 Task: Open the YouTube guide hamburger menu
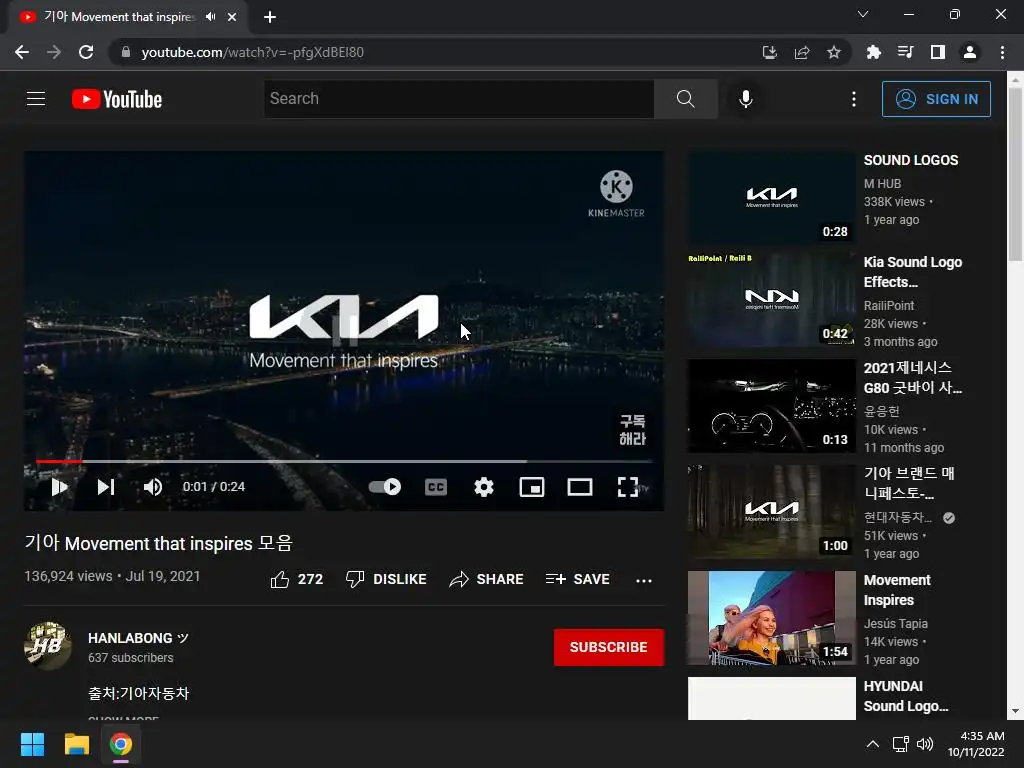click(x=36, y=99)
